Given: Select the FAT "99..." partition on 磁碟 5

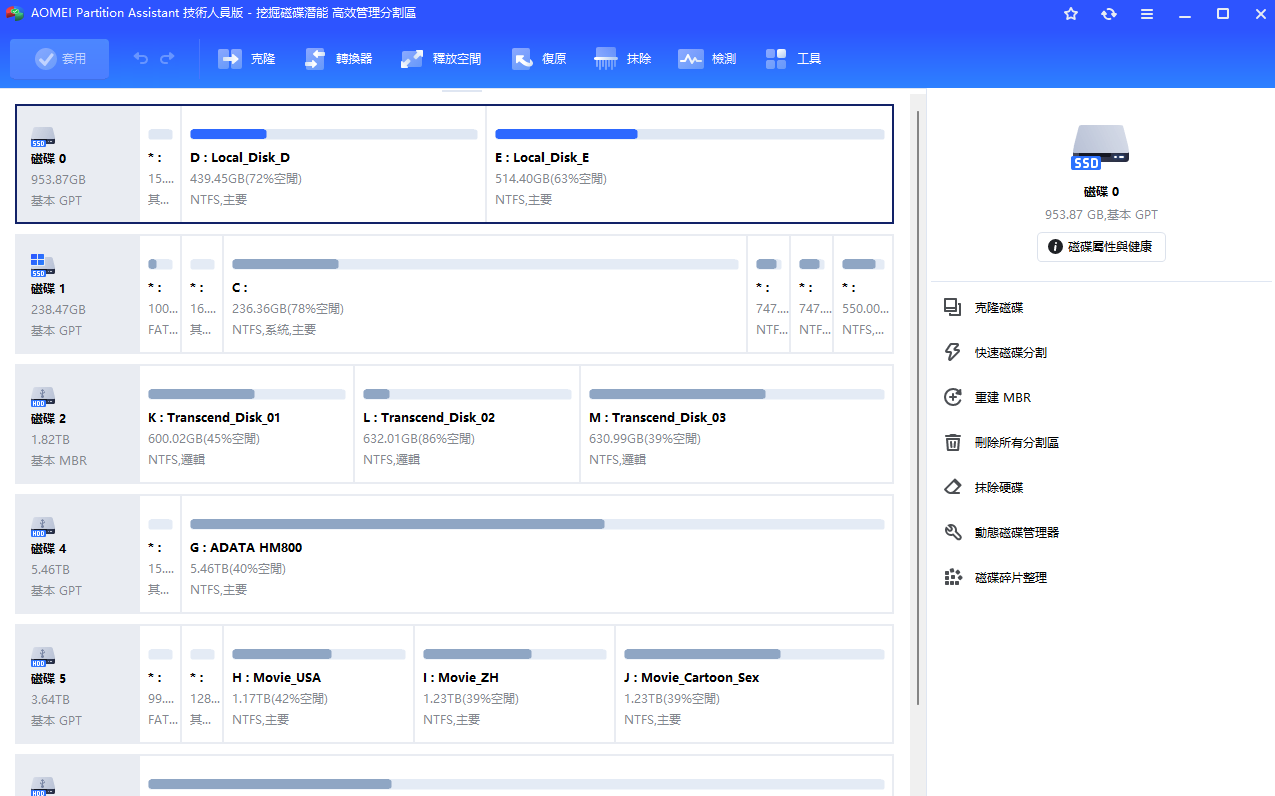Looking at the screenshot, I should pyautogui.click(x=160, y=684).
